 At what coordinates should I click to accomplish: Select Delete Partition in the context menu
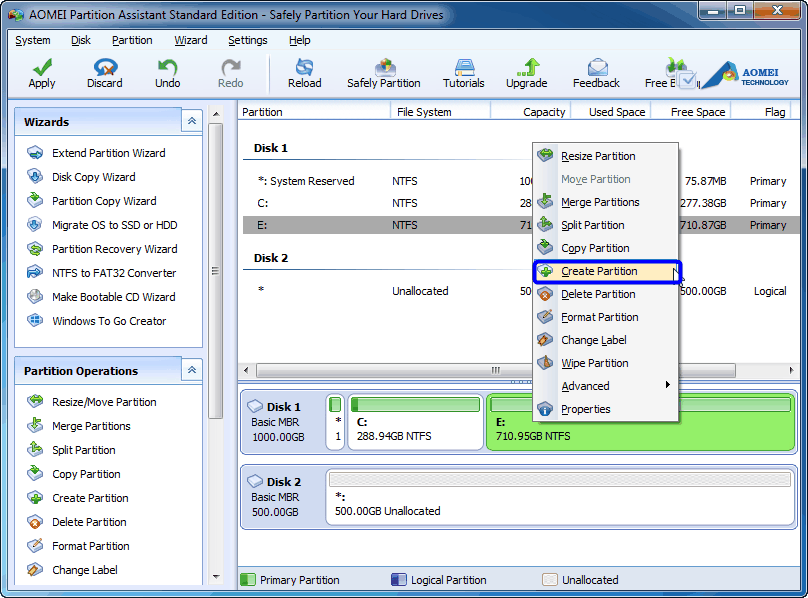tap(605, 294)
